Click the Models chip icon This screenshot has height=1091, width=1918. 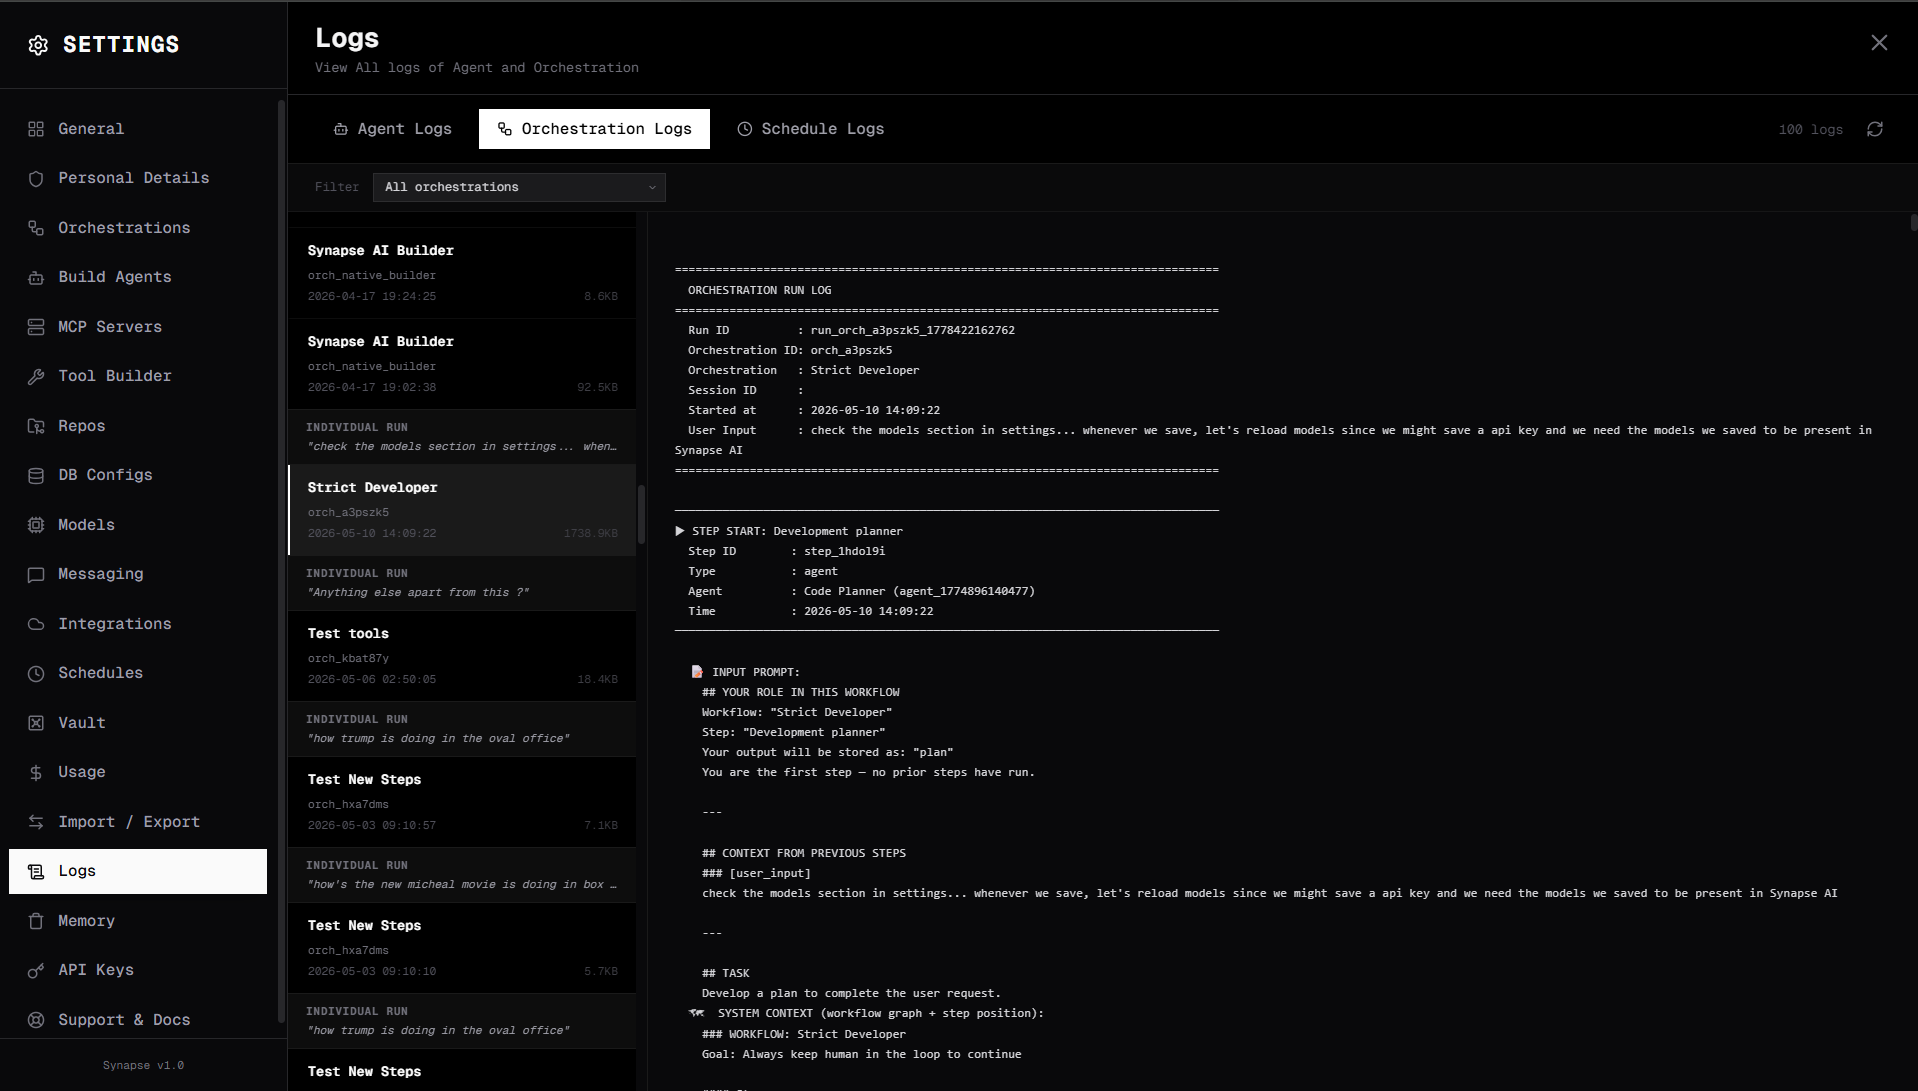pos(36,525)
